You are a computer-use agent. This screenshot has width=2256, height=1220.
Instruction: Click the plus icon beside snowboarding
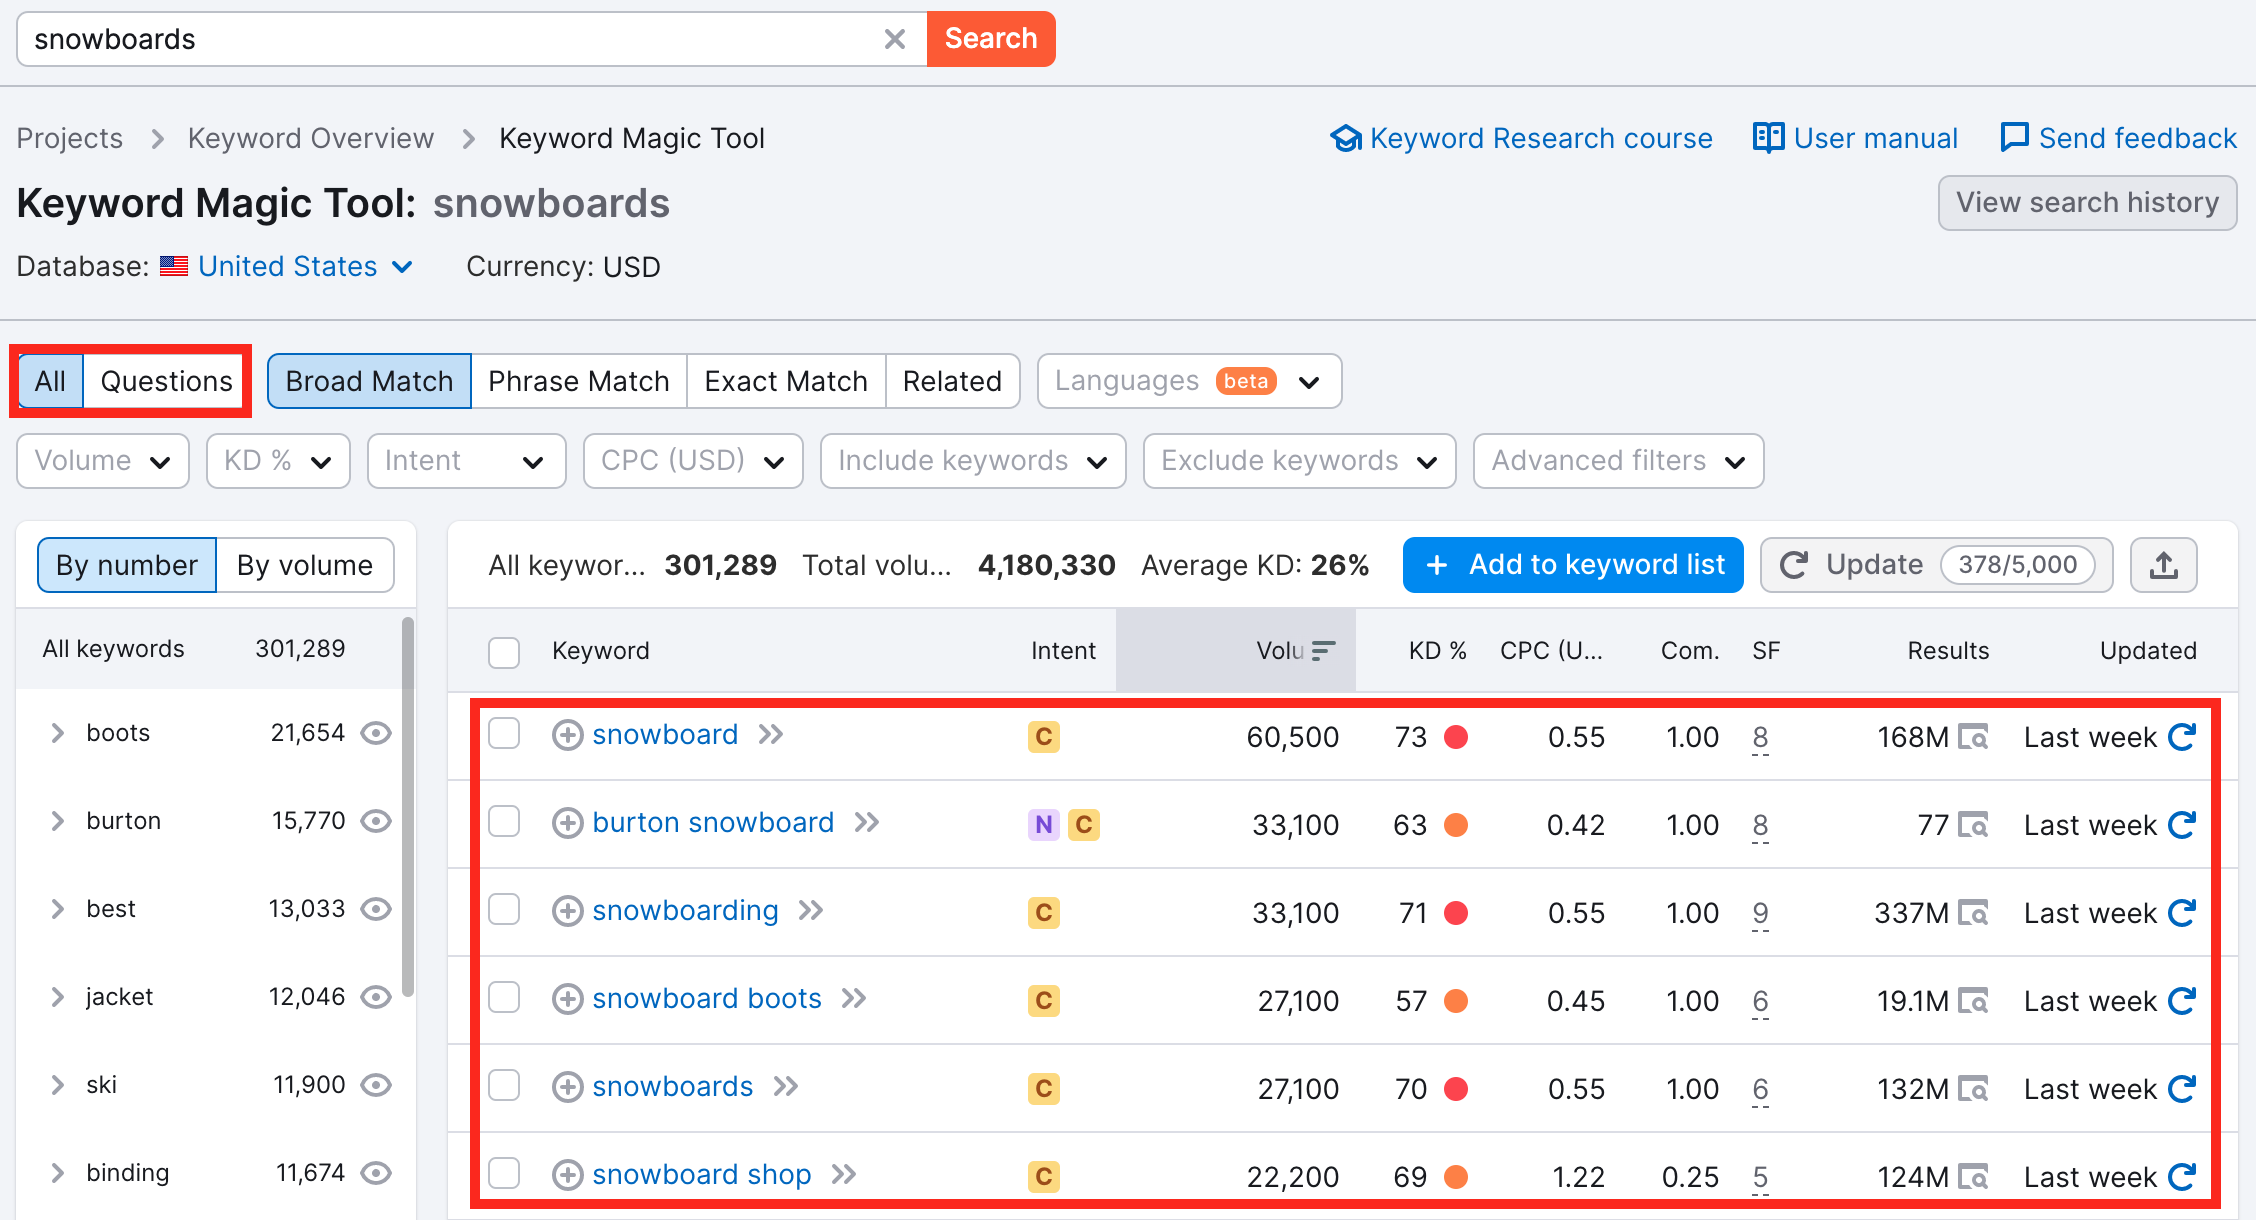click(567, 911)
